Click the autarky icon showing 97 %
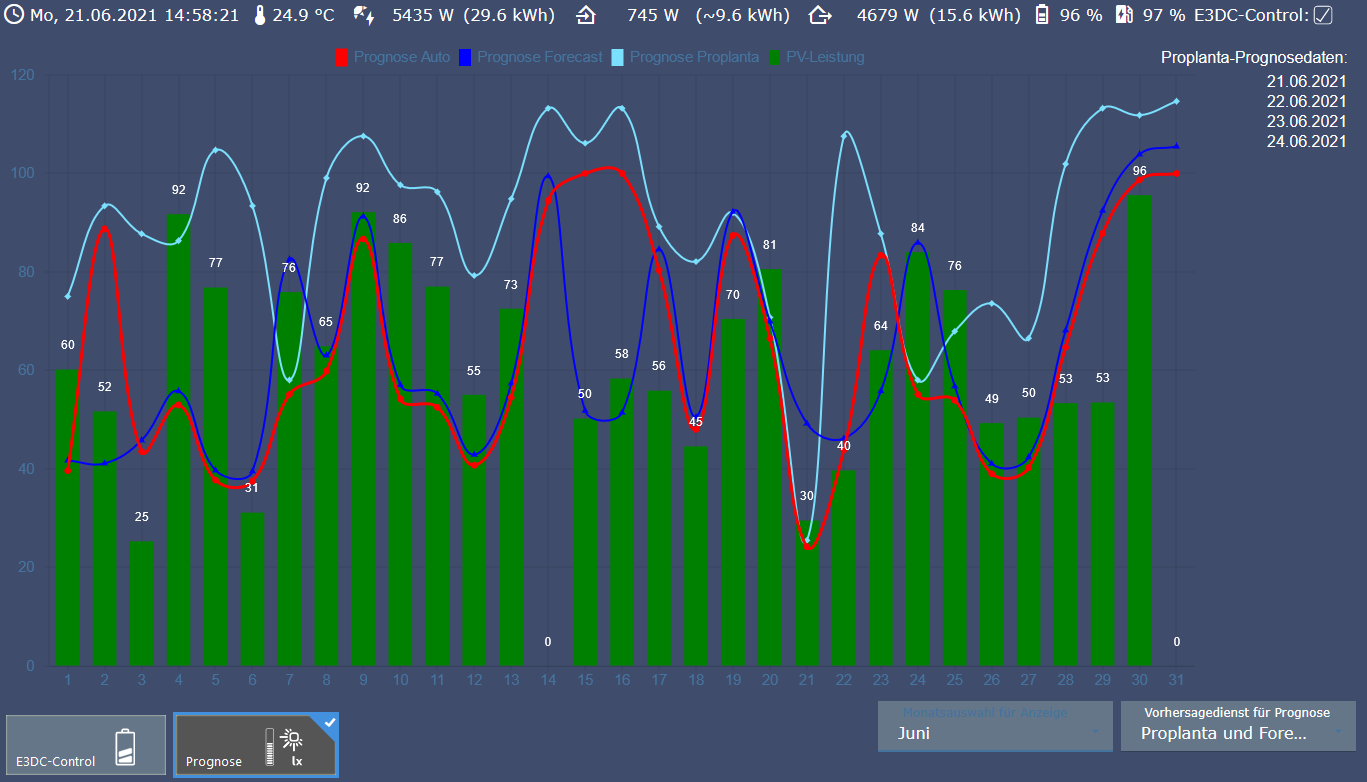This screenshot has width=1367, height=782. [1125, 15]
